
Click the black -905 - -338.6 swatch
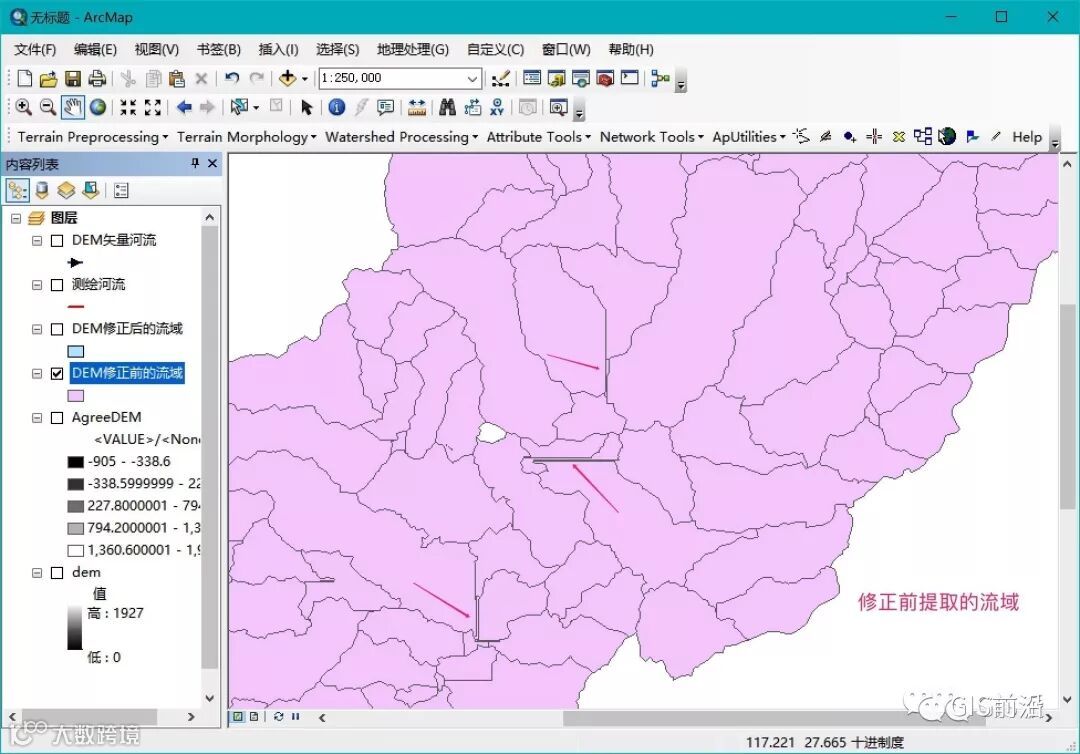pos(76,462)
